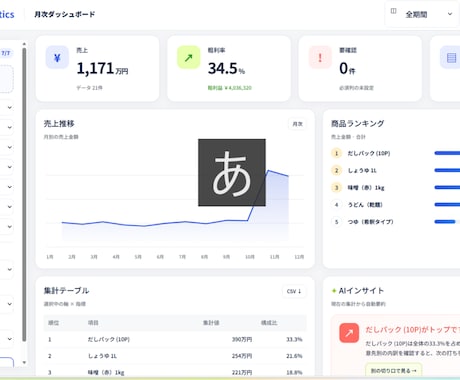Toggle the 月次 granularity button in 売上推移
The image size is (460, 380).
pos(297,124)
